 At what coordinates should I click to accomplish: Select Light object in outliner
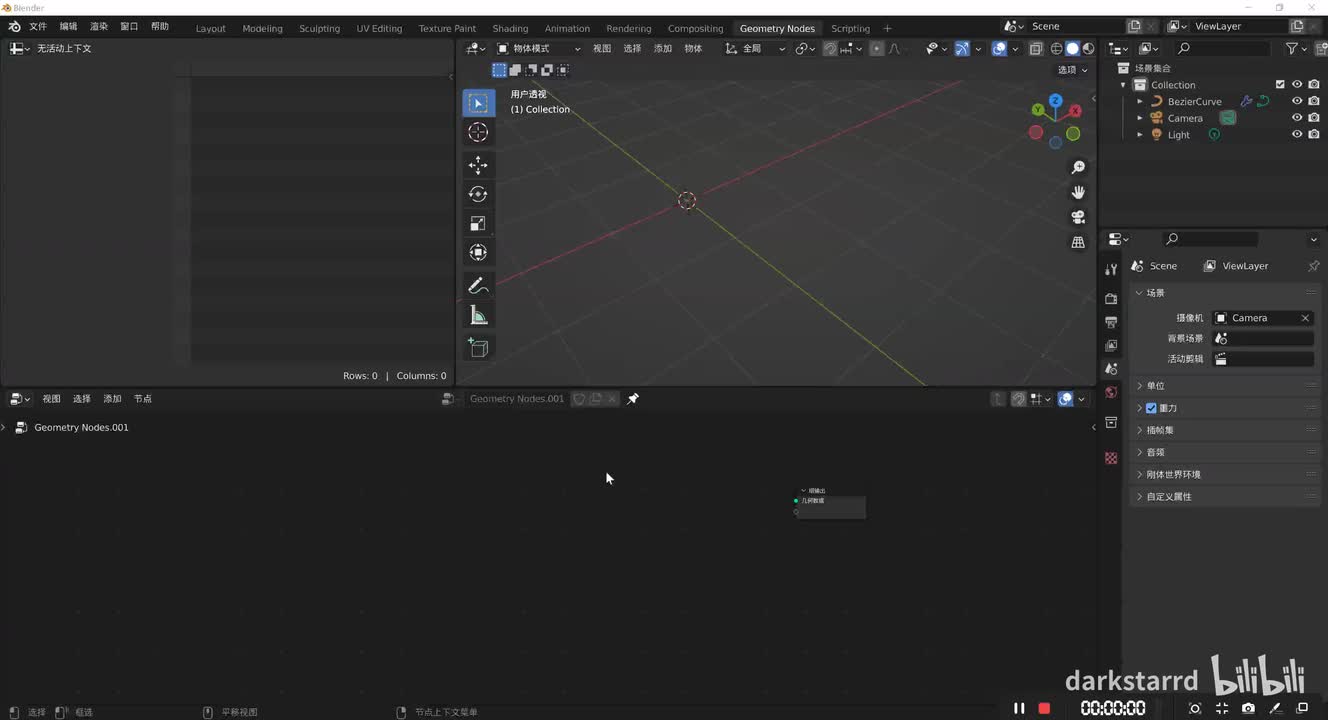[x=1179, y=135]
